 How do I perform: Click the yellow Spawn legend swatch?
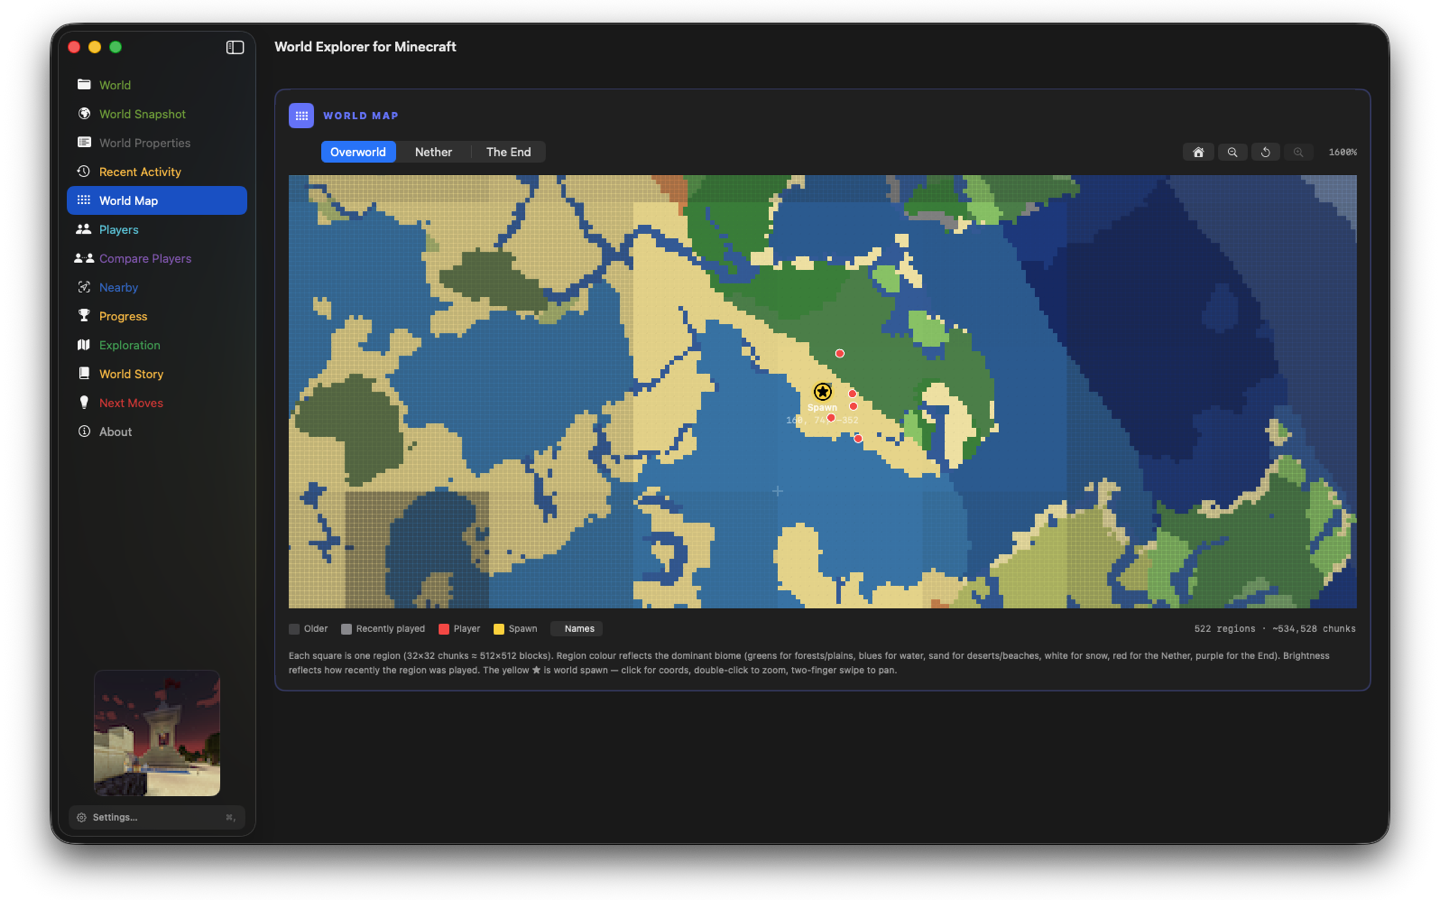499,629
